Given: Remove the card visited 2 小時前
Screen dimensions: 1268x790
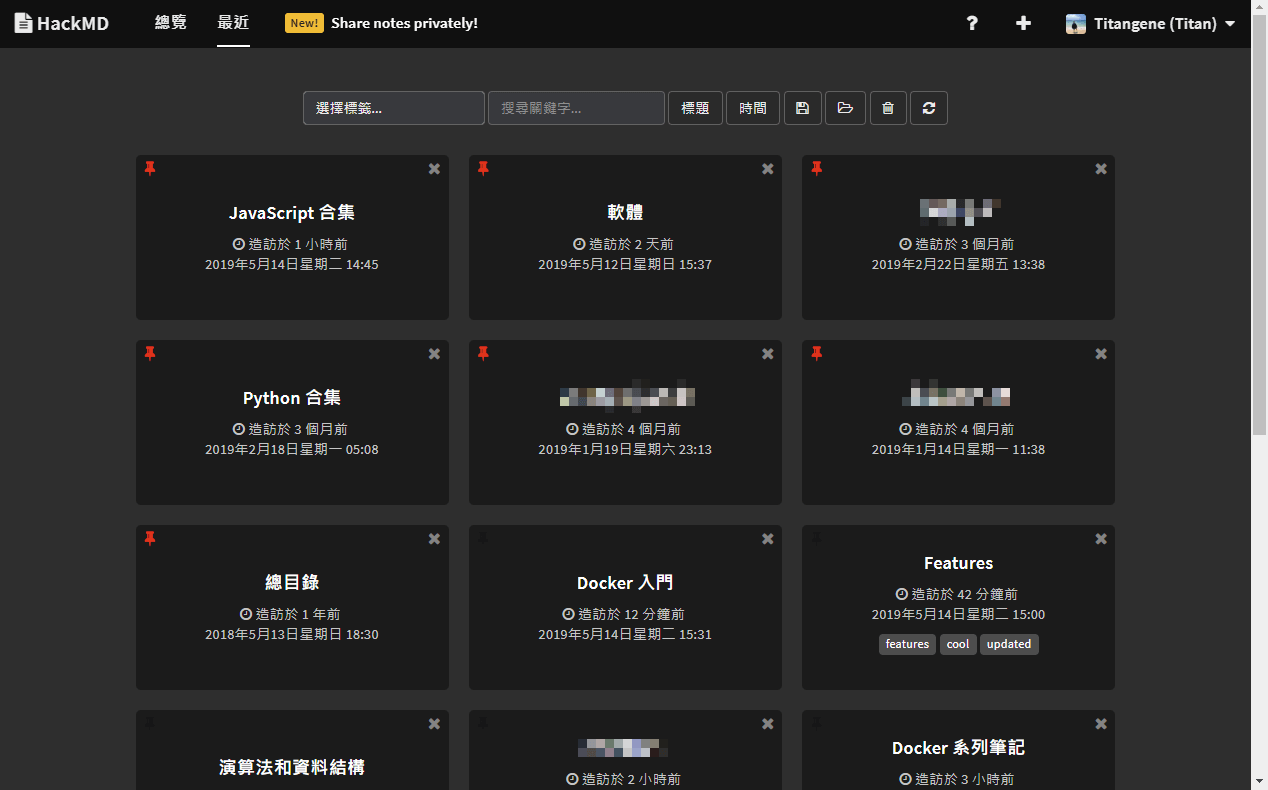Looking at the screenshot, I should pos(767,724).
